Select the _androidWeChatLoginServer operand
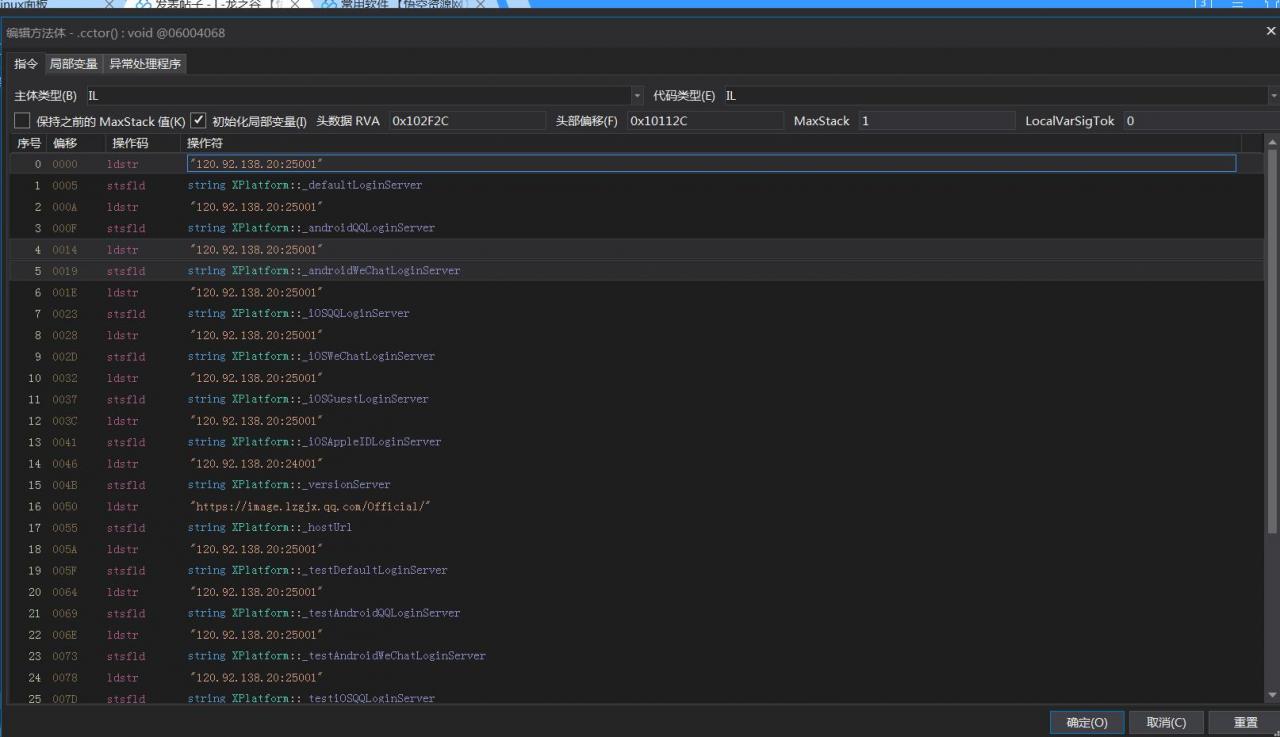The width and height of the screenshot is (1280, 737). coord(324,271)
